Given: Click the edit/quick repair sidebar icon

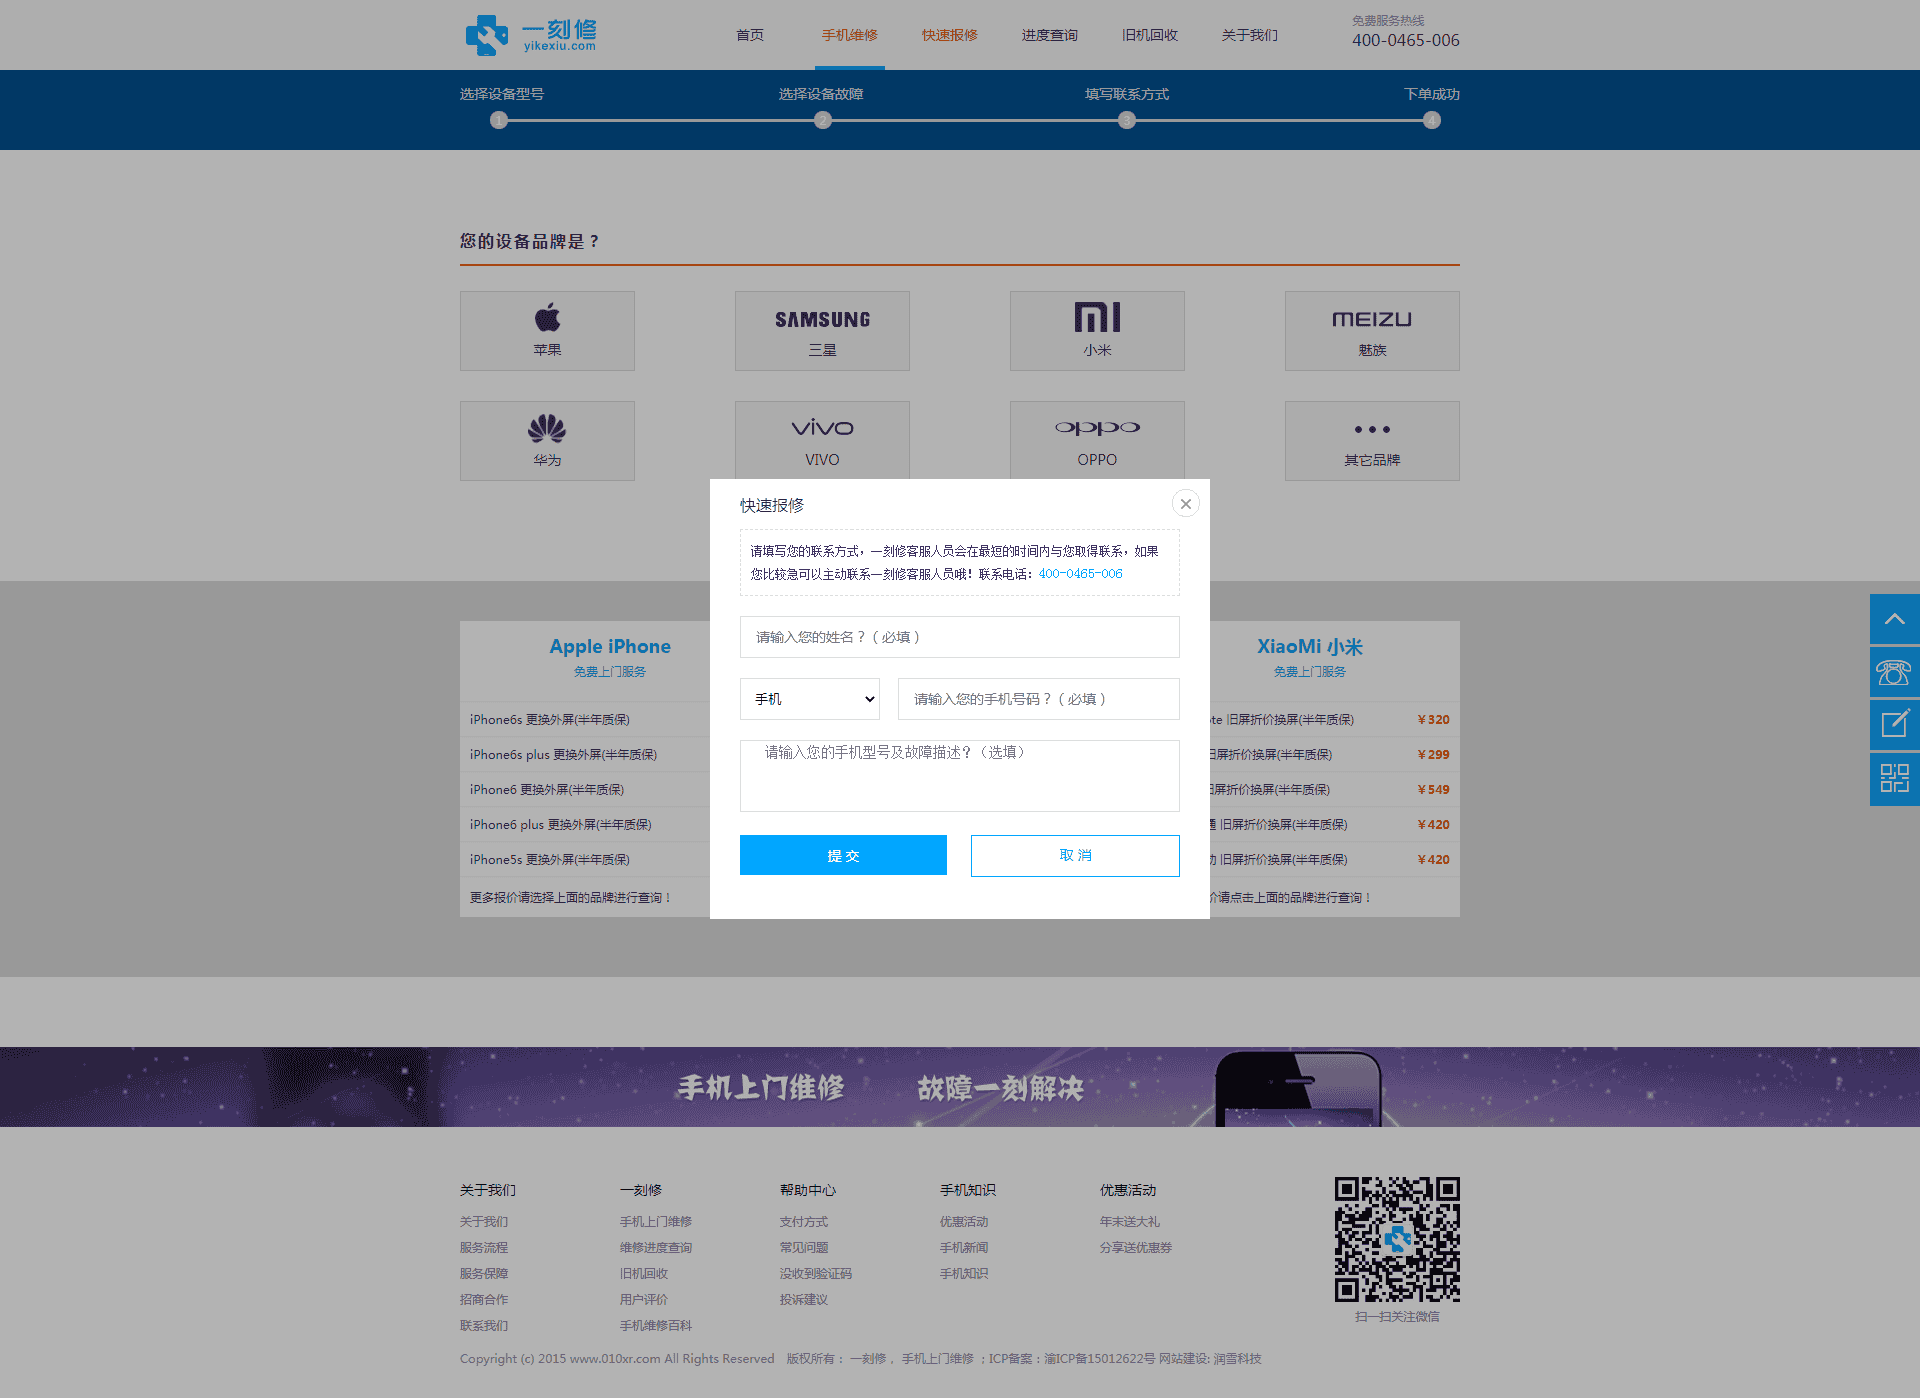Looking at the screenshot, I should click(1894, 724).
